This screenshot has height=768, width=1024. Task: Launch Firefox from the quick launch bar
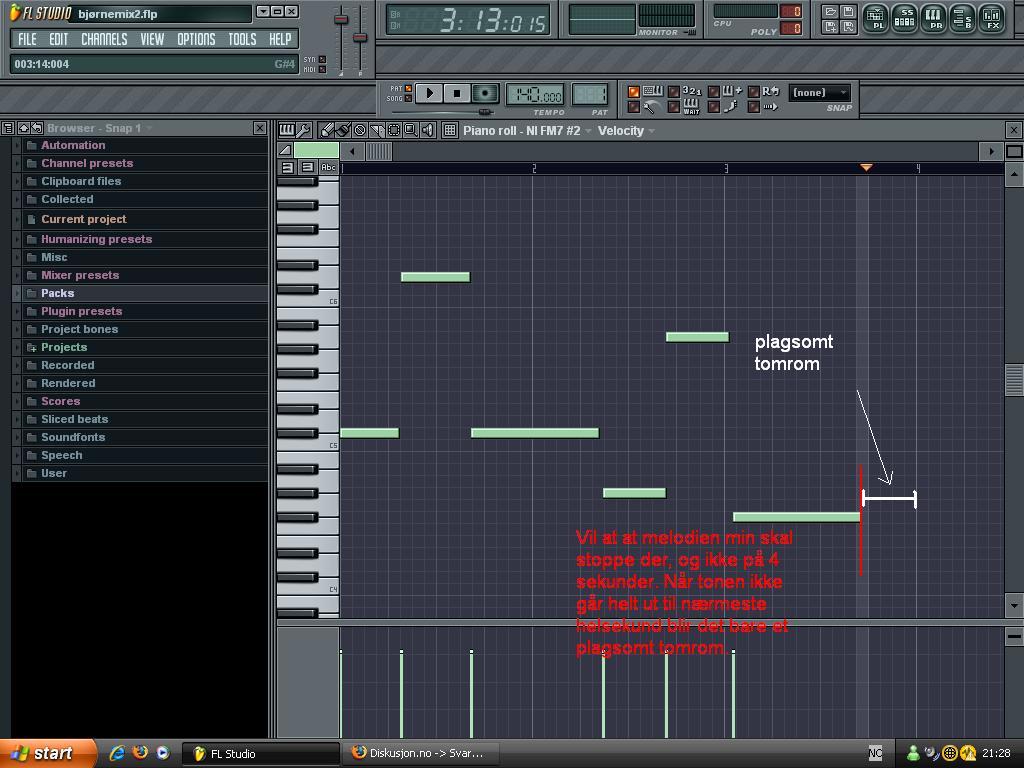pos(140,752)
